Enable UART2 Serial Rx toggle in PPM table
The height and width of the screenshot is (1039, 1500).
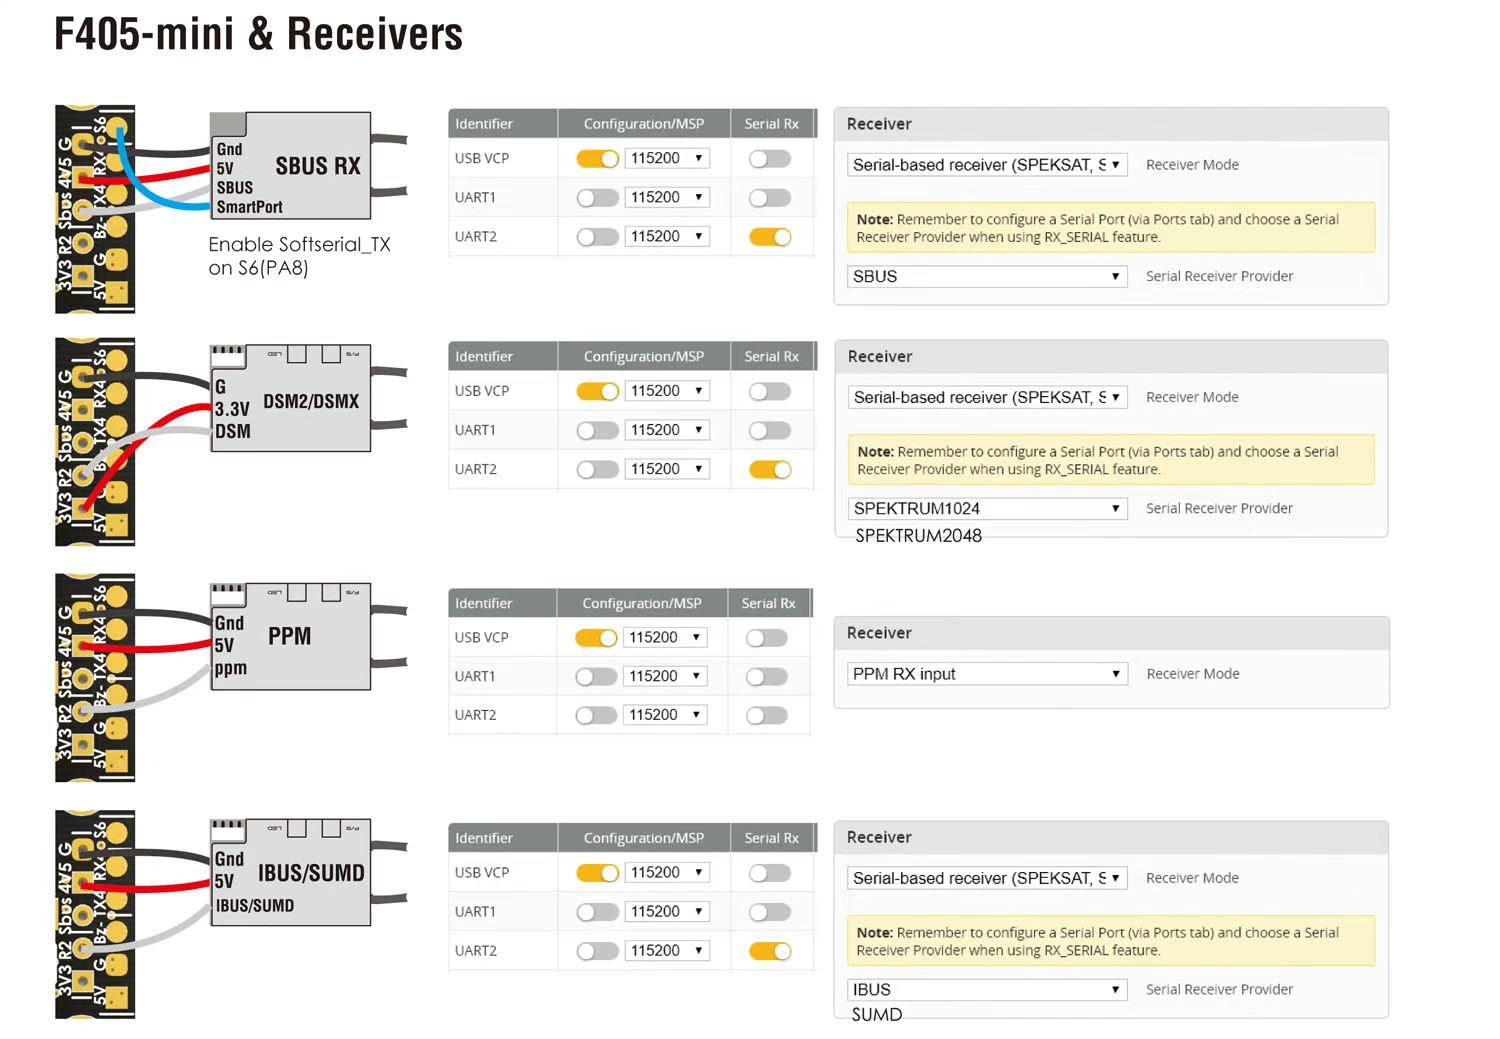click(767, 715)
